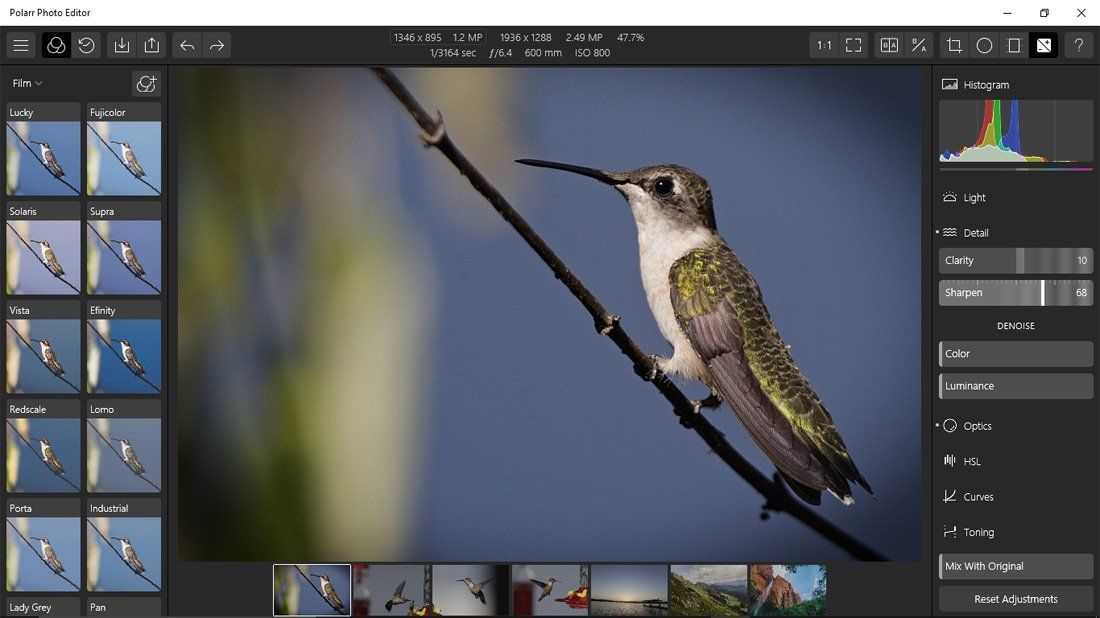
Task: Click the 1346 x 895 dimensions text
Action: (417, 38)
